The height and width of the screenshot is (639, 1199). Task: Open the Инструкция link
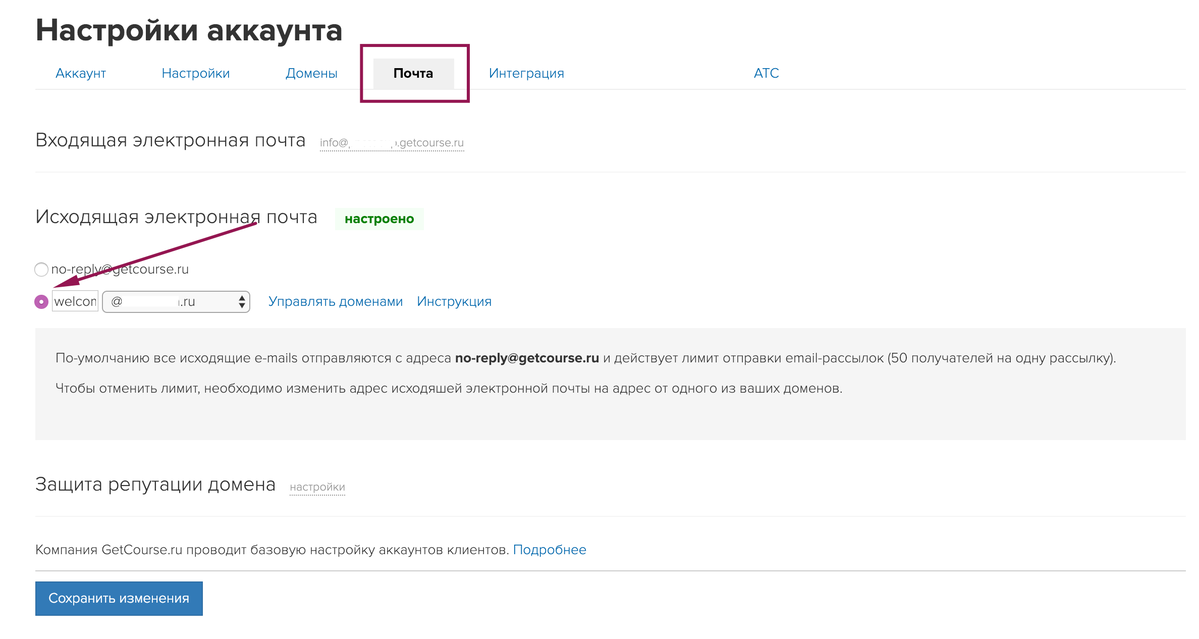pos(454,301)
